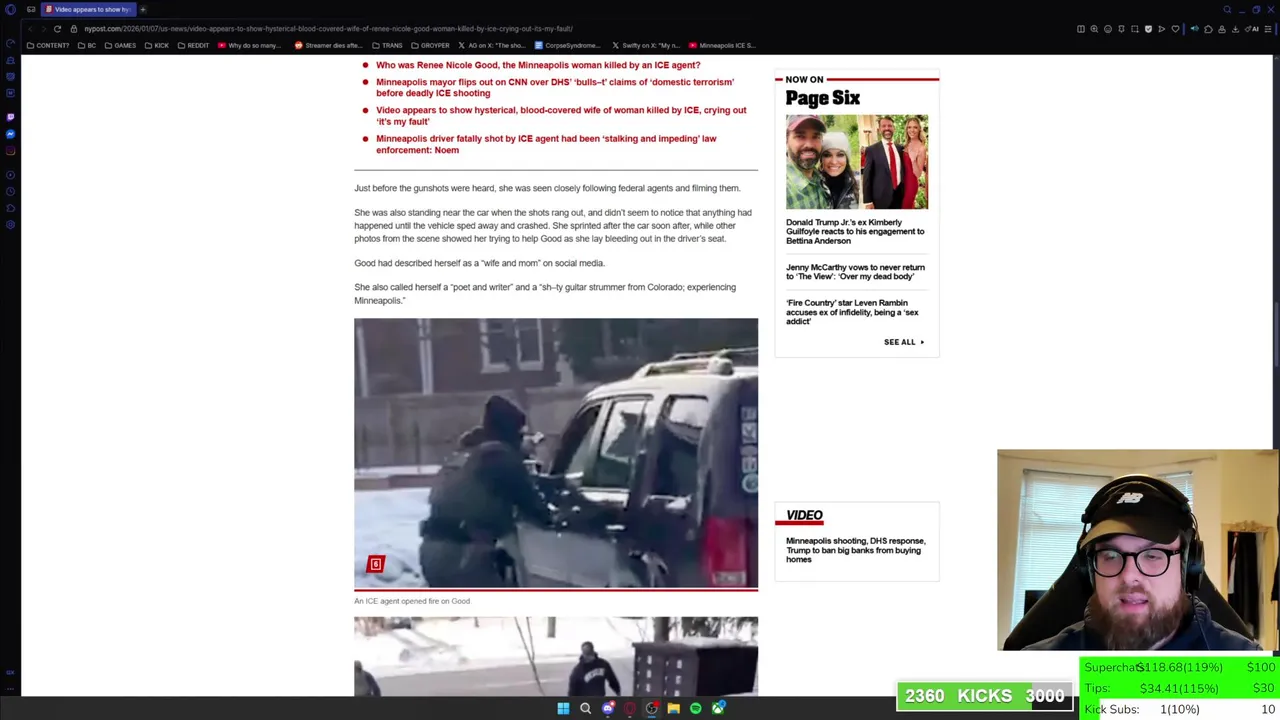Click SEE ALL in Page Six box
The width and height of the screenshot is (1280, 720).
(903, 342)
